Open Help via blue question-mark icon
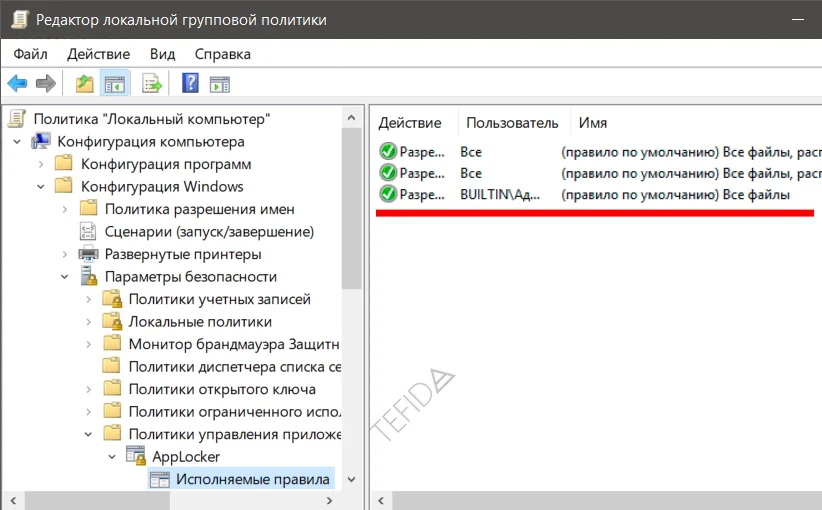 [190, 84]
